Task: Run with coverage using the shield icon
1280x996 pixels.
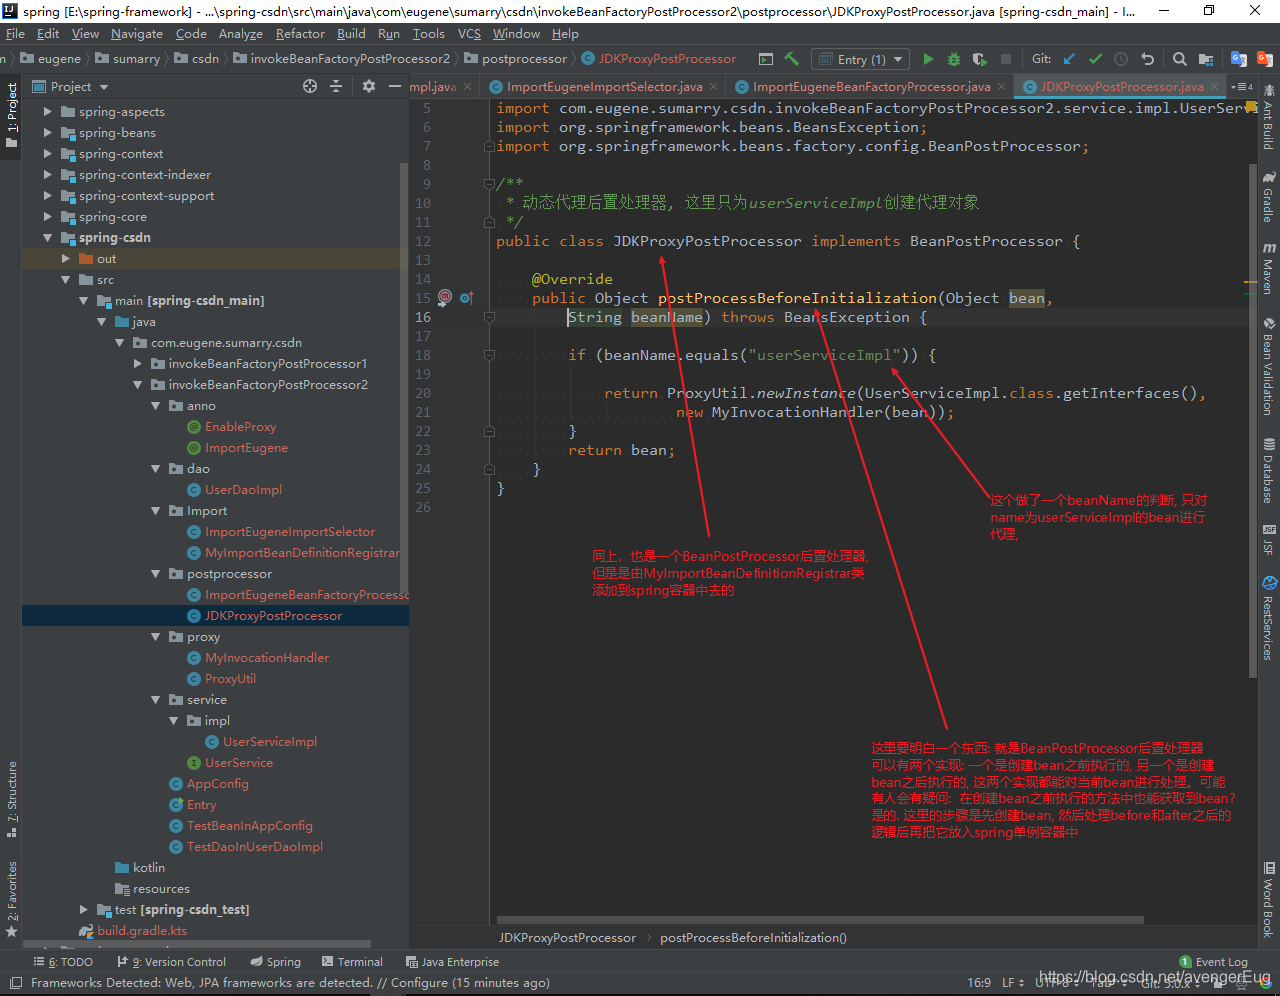Action: (980, 59)
